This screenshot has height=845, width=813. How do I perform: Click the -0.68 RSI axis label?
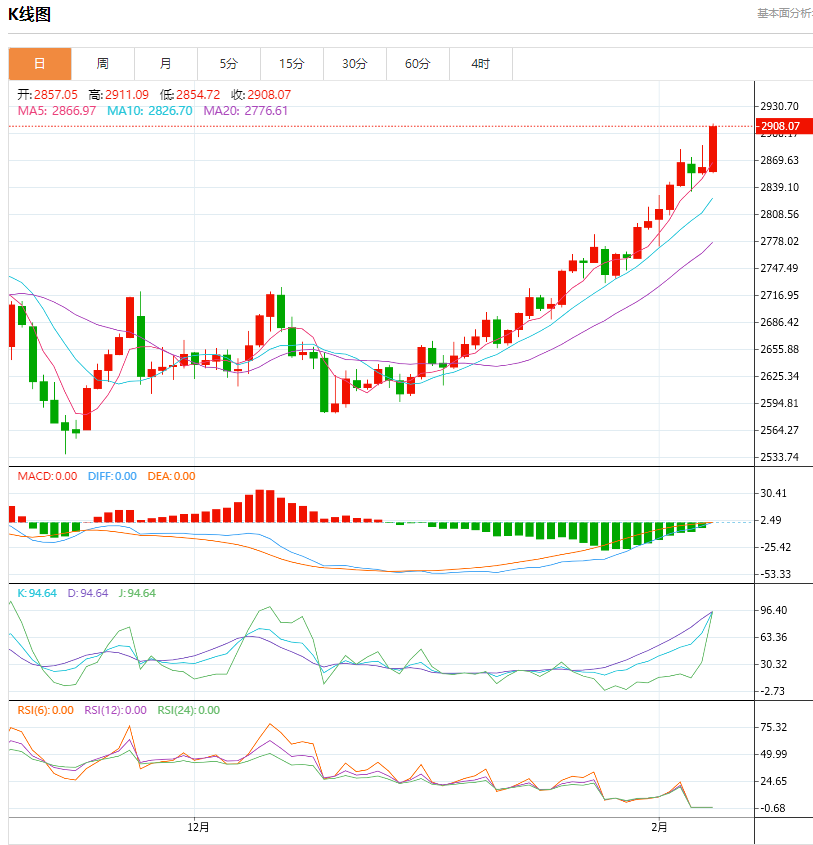[x=773, y=808]
